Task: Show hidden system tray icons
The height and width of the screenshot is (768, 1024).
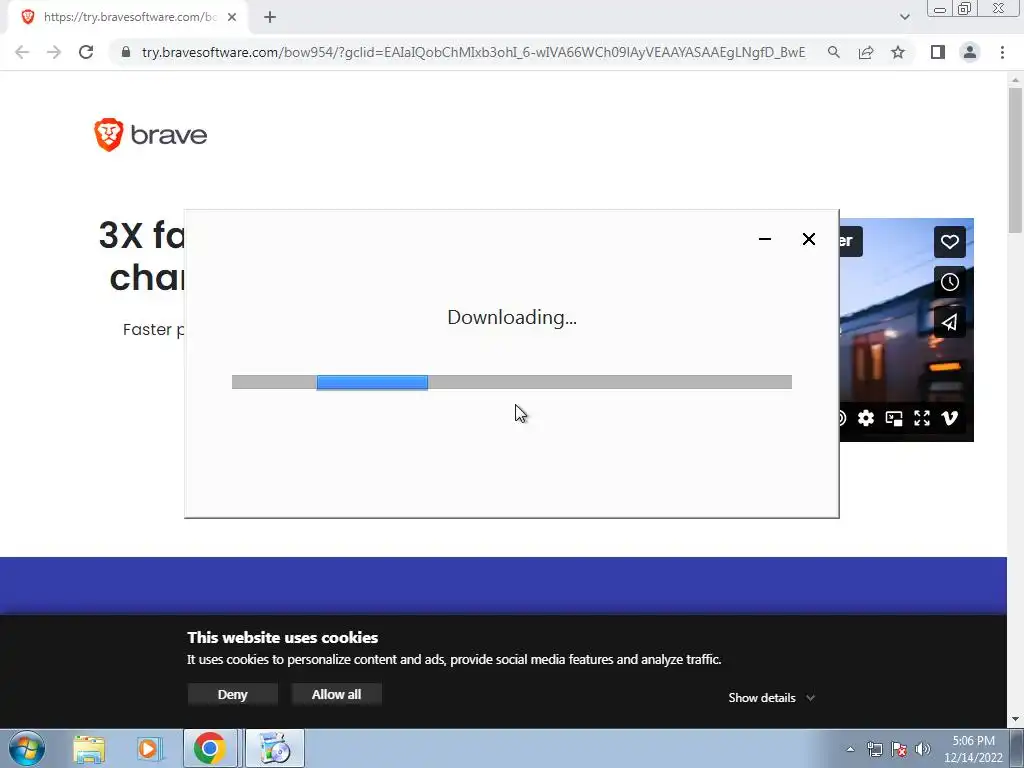Action: click(x=850, y=749)
